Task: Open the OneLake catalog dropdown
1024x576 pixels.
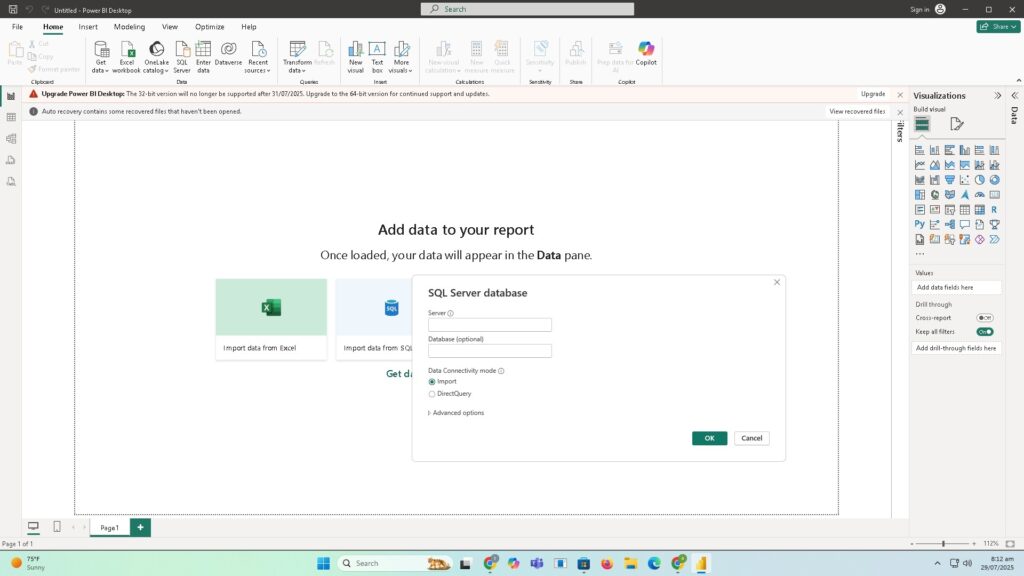Action: tap(156, 57)
